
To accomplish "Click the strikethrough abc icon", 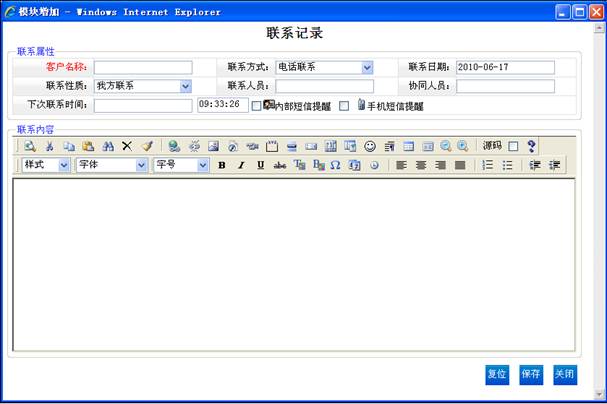I will click(x=279, y=165).
